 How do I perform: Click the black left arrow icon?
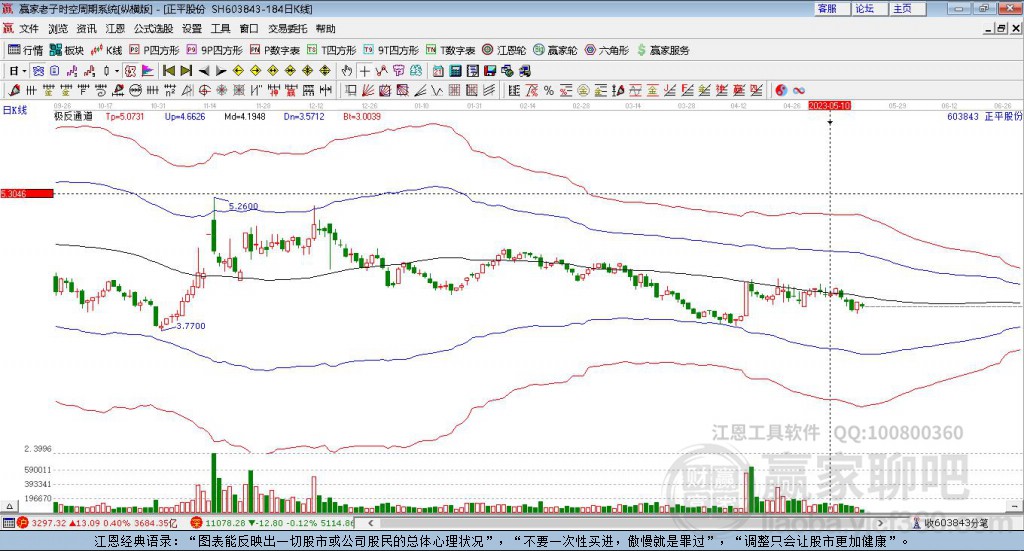pyautogui.click(x=204, y=71)
